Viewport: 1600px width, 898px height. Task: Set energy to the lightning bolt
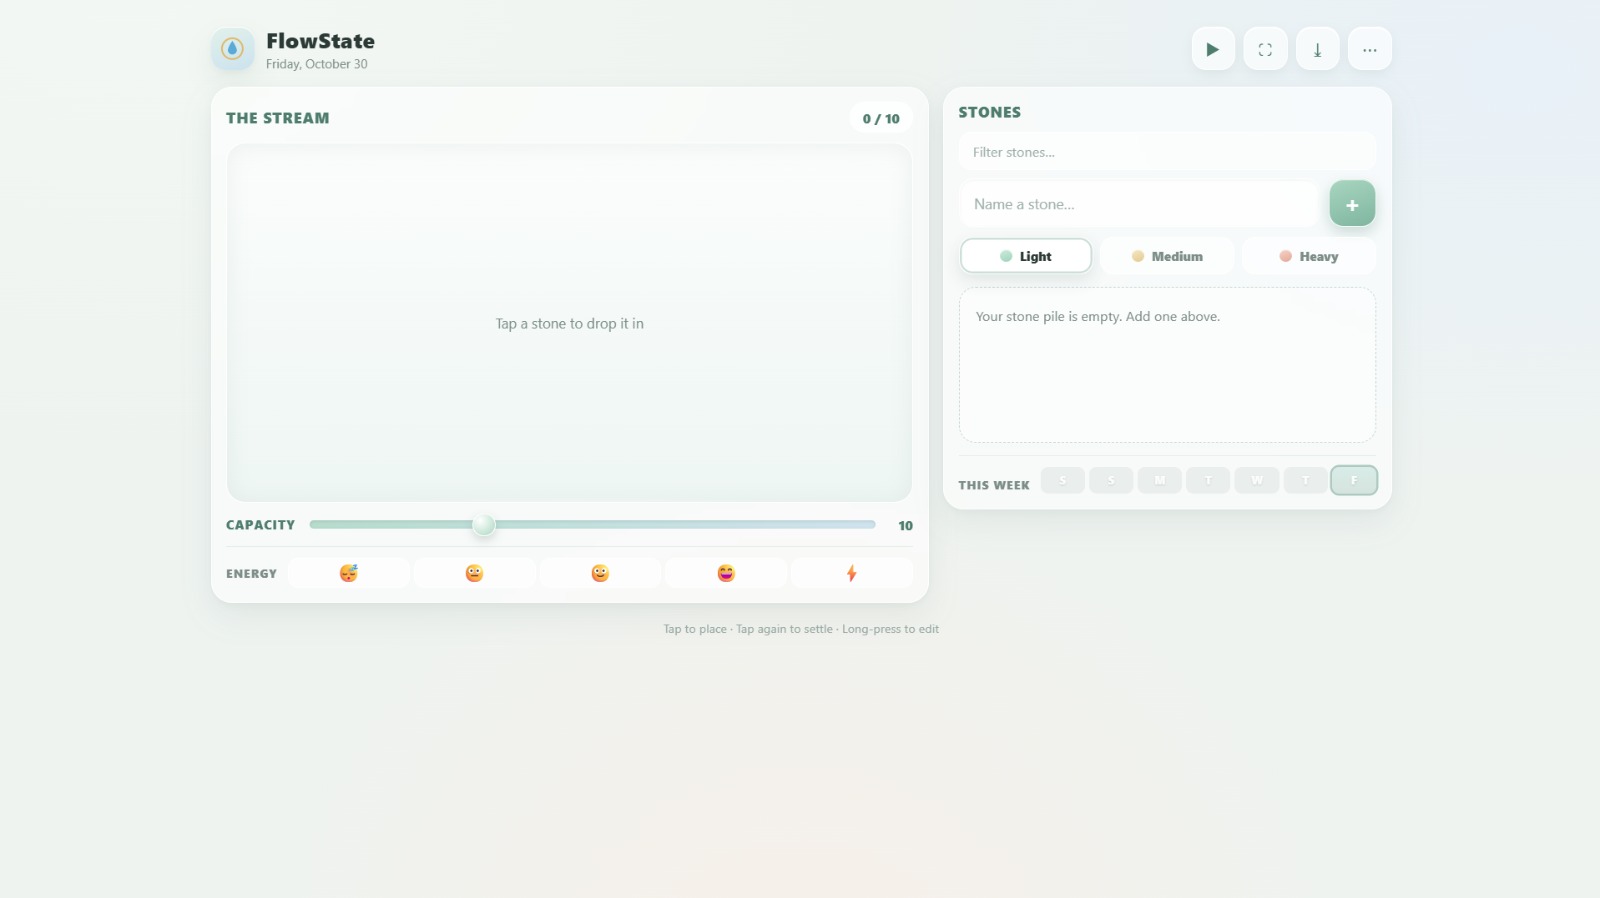[852, 573]
